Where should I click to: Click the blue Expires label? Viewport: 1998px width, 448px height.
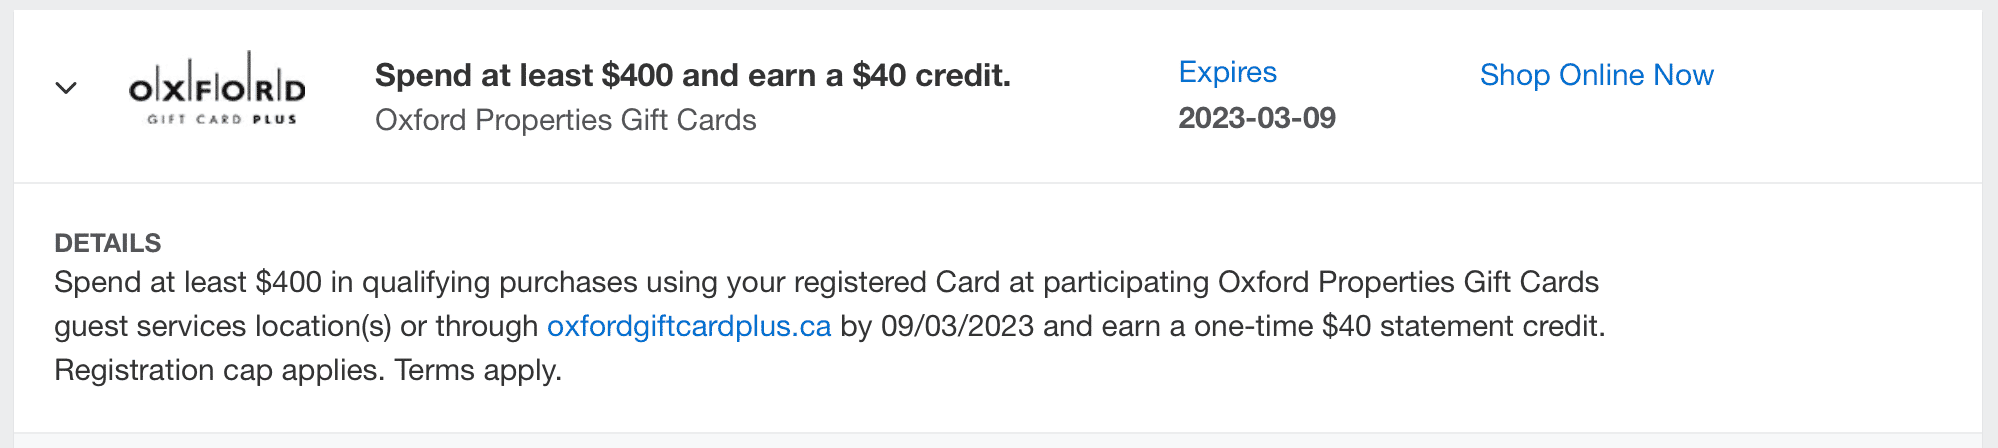point(1227,72)
